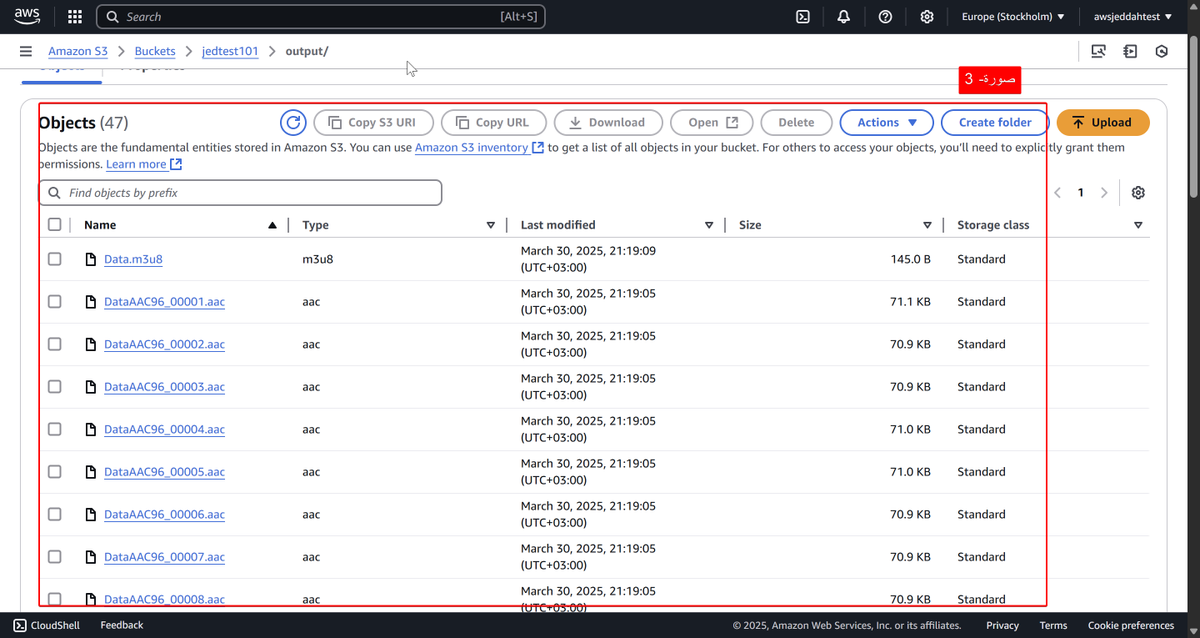Sort by Storage class column arrow
The height and width of the screenshot is (638, 1200).
(x=1138, y=225)
